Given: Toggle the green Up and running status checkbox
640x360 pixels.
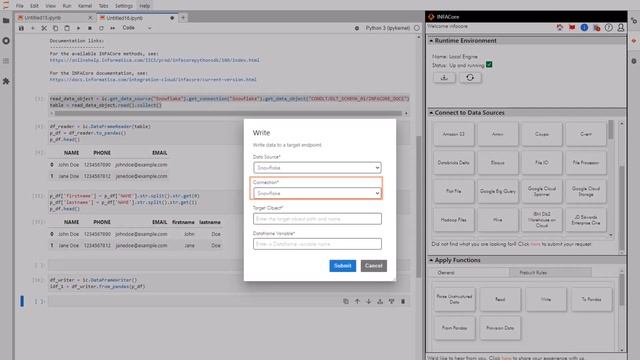Looking at the screenshot, I should click(x=489, y=64).
